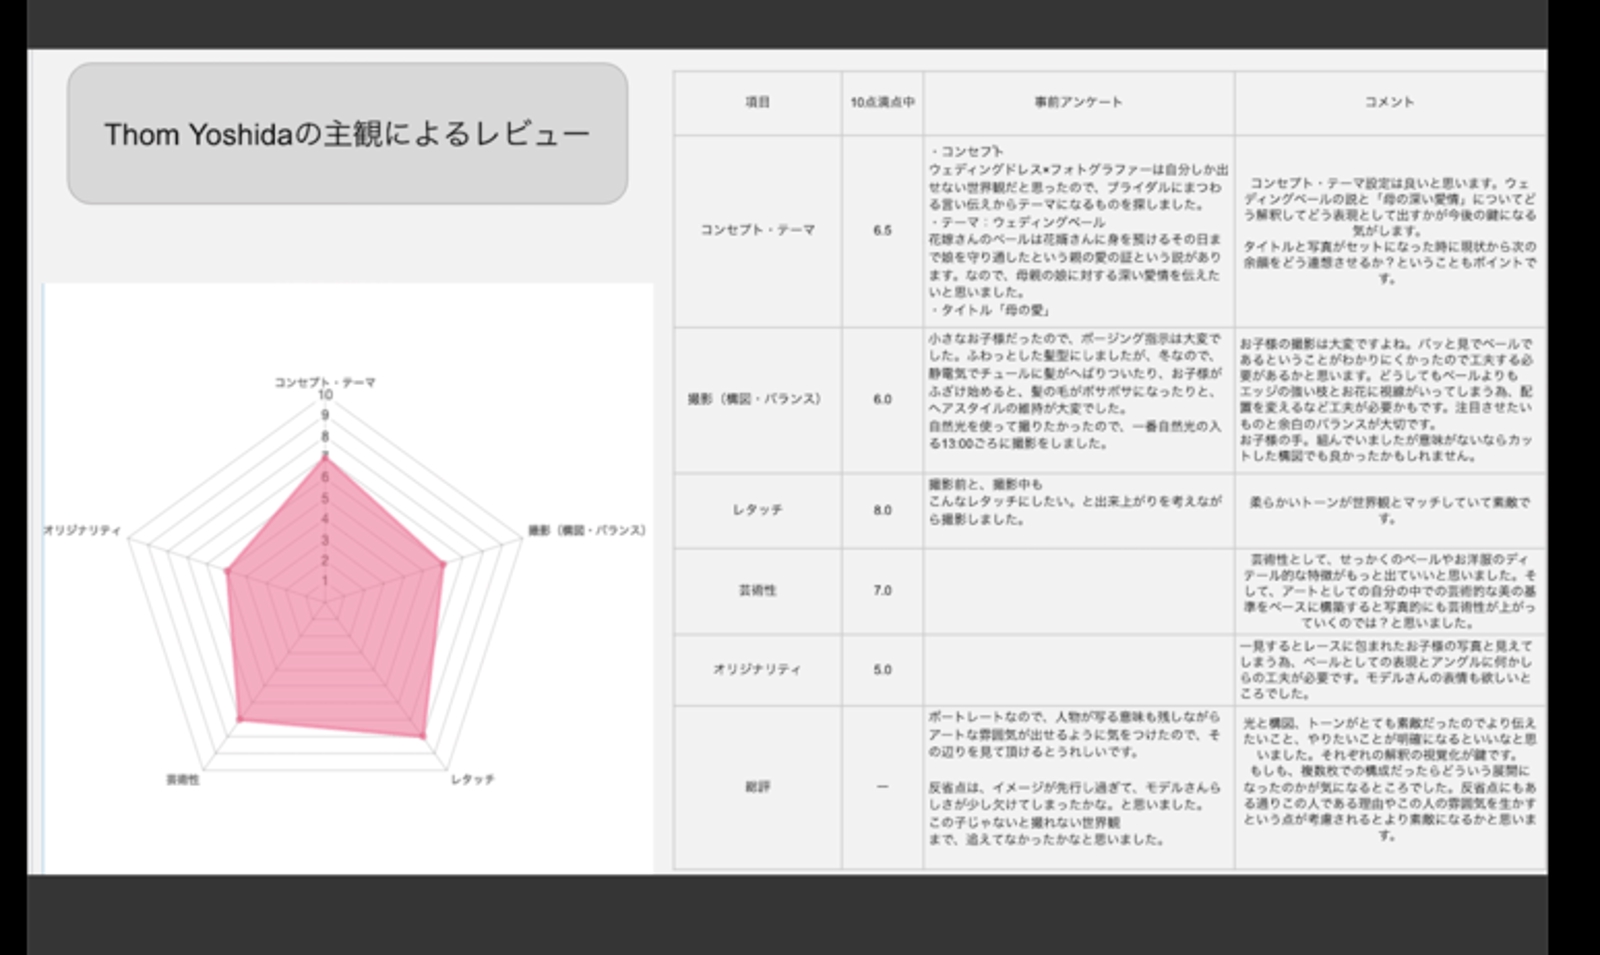Click the empty 芸術性 survey answer cell
Screen dimensions: 1600x955
pyautogui.click(x=1078, y=590)
